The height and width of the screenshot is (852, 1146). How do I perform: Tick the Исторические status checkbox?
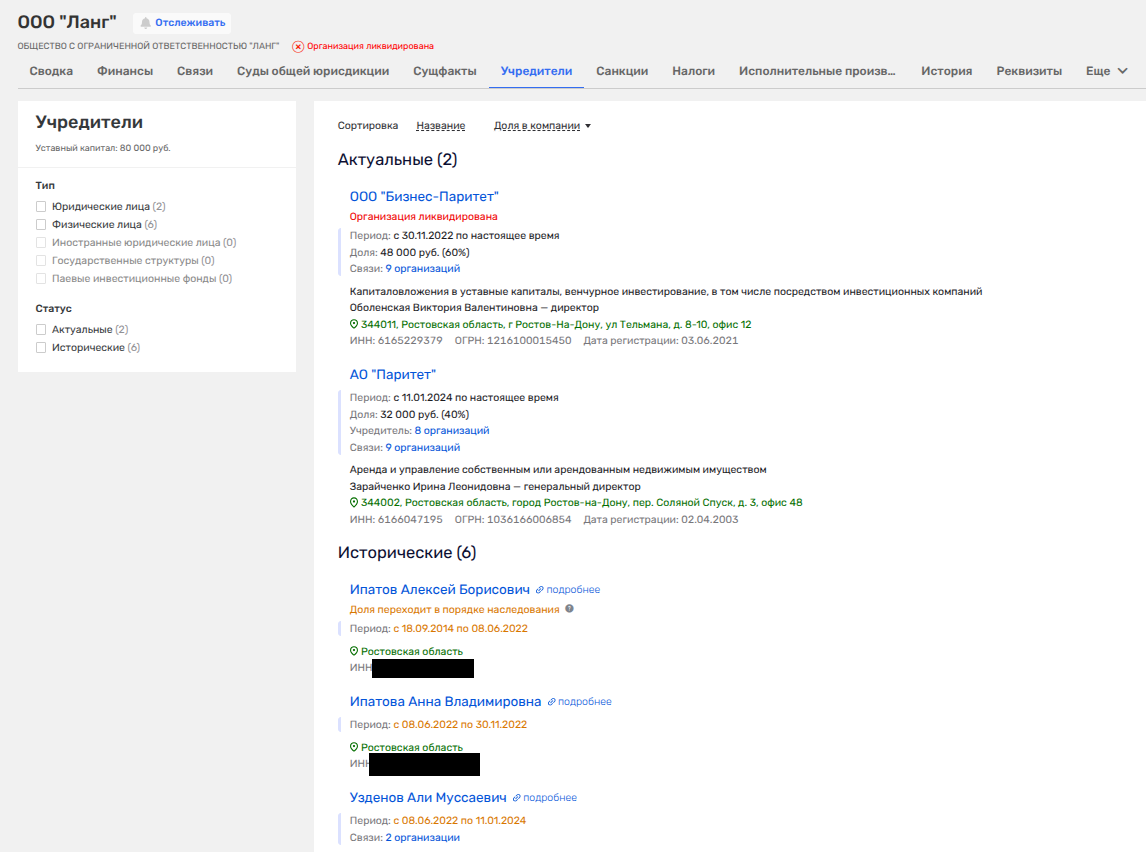(x=41, y=348)
